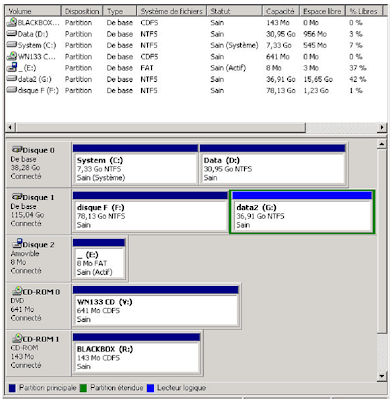
Task: Click the Disque 2 removable disk icon
Action: tap(17, 243)
